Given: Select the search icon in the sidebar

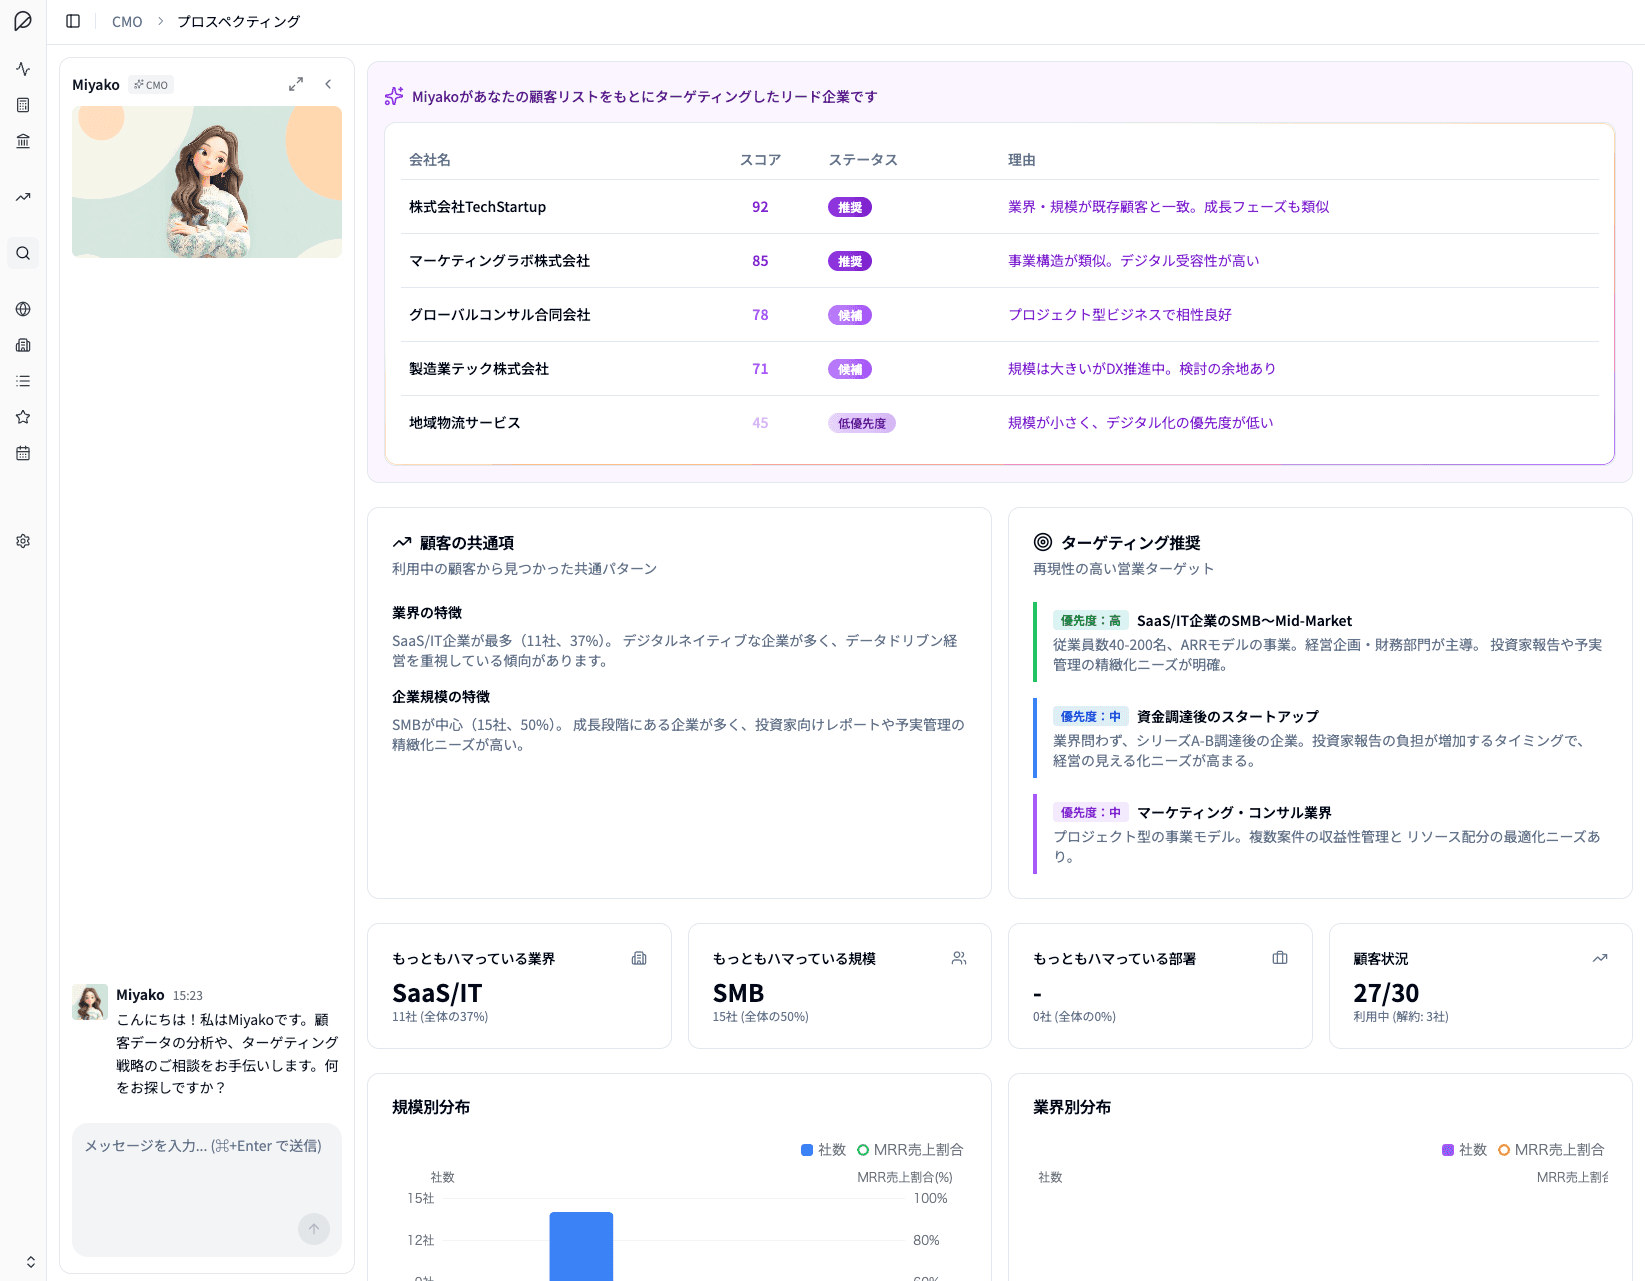Looking at the screenshot, I should [22, 253].
